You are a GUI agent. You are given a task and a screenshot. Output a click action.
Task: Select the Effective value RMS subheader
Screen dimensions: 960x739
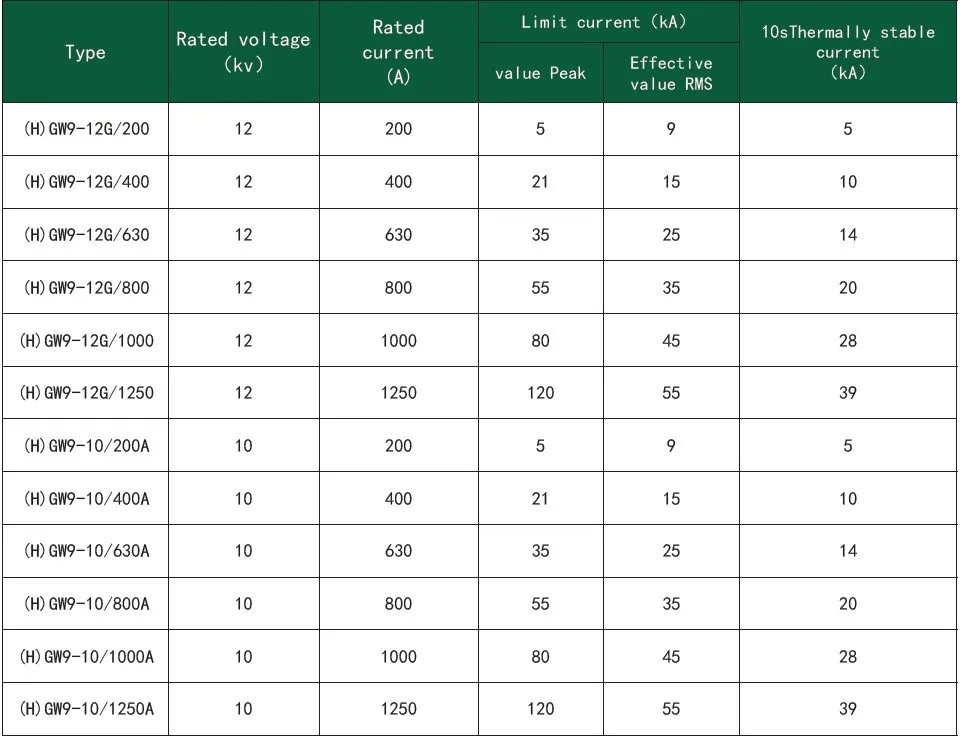(x=671, y=74)
